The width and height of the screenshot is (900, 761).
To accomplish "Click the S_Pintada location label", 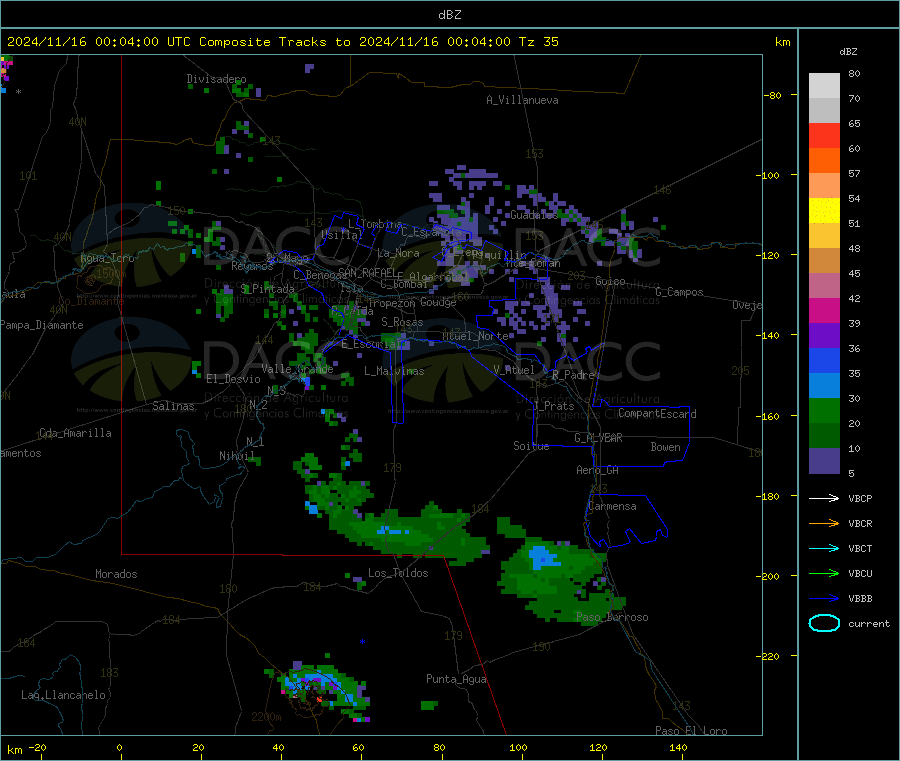I will tap(267, 289).
